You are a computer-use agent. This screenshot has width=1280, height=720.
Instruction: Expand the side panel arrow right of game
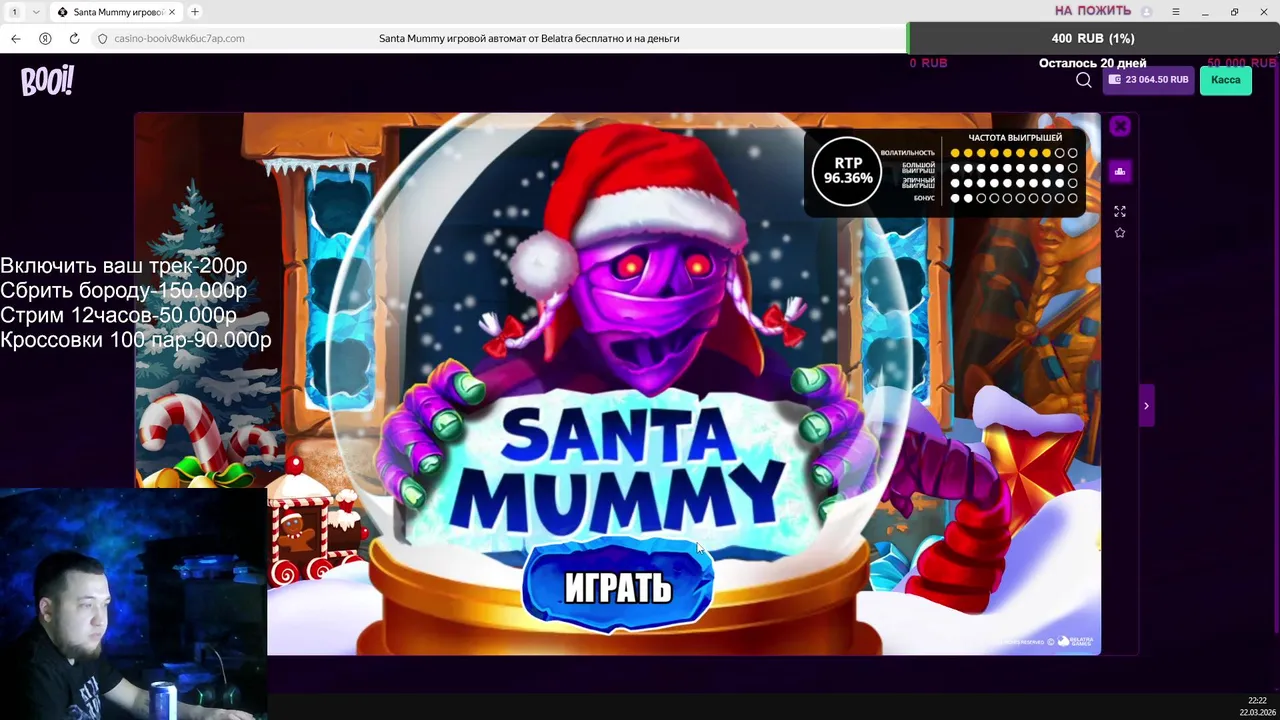1146,406
